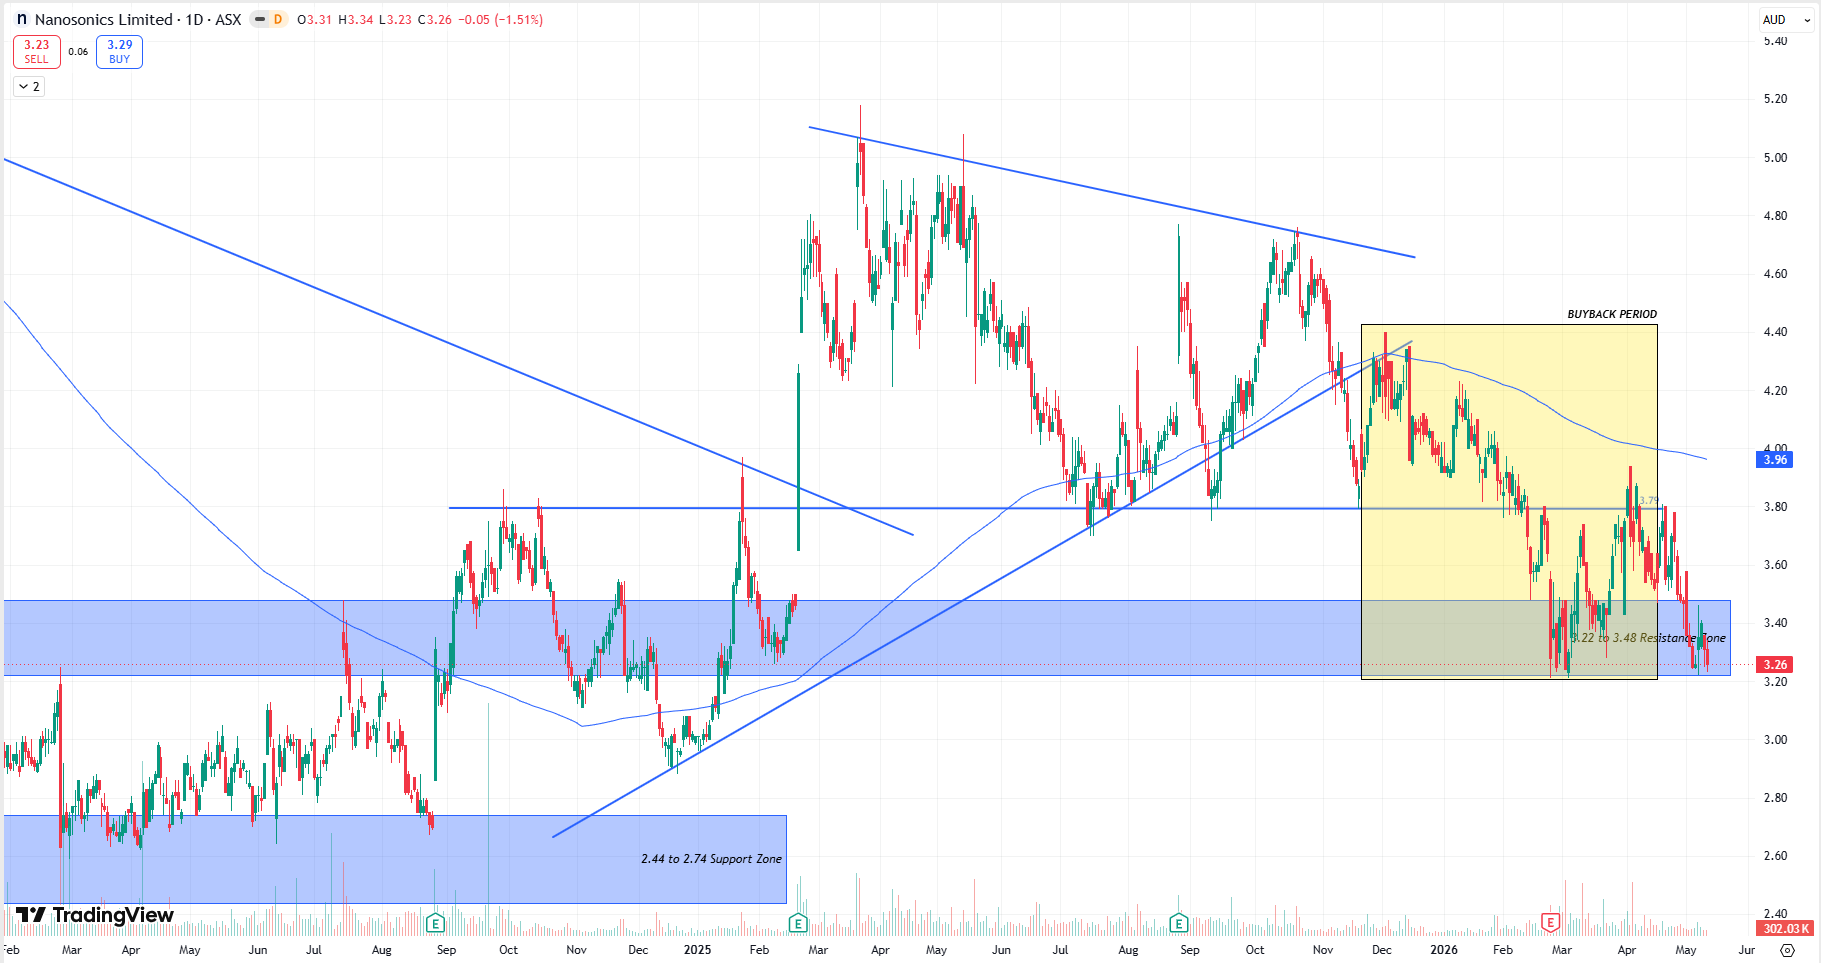Toggle the market status dash indicator
The image size is (1821, 963).
(x=260, y=19)
